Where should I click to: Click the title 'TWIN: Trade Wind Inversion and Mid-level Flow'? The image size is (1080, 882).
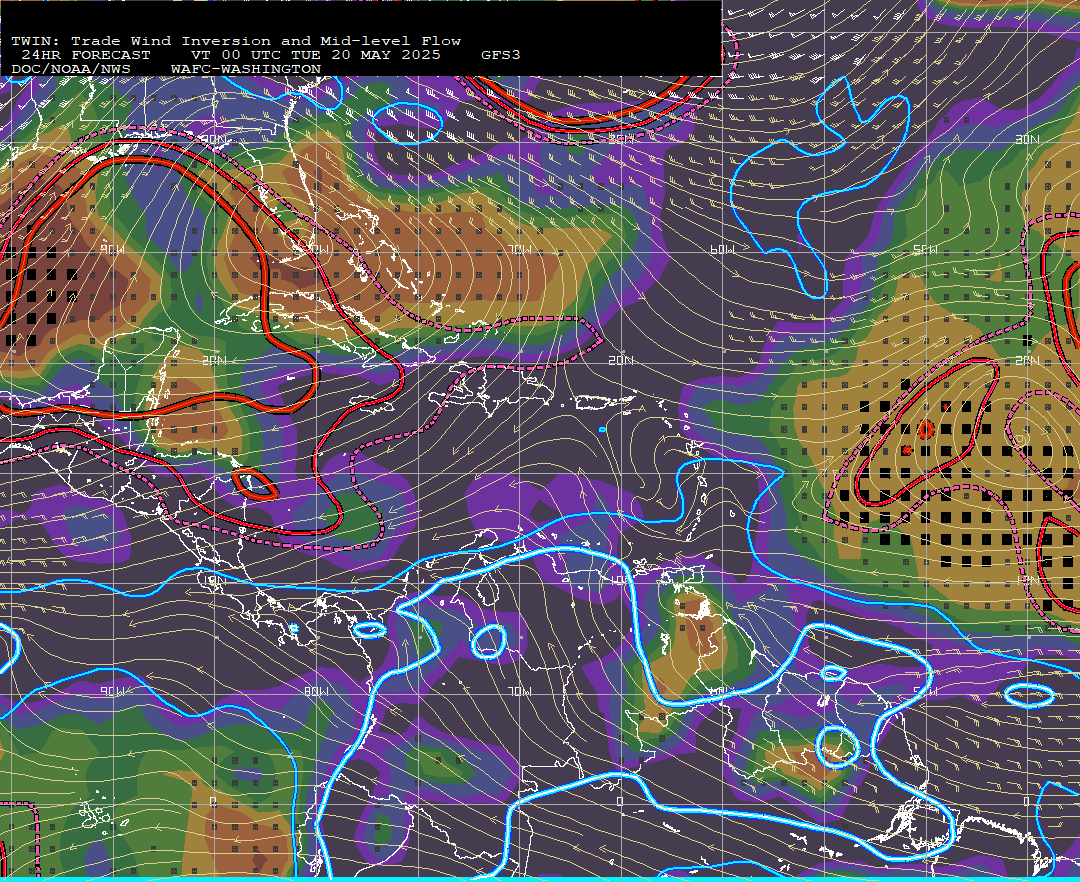tap(236, 41)
